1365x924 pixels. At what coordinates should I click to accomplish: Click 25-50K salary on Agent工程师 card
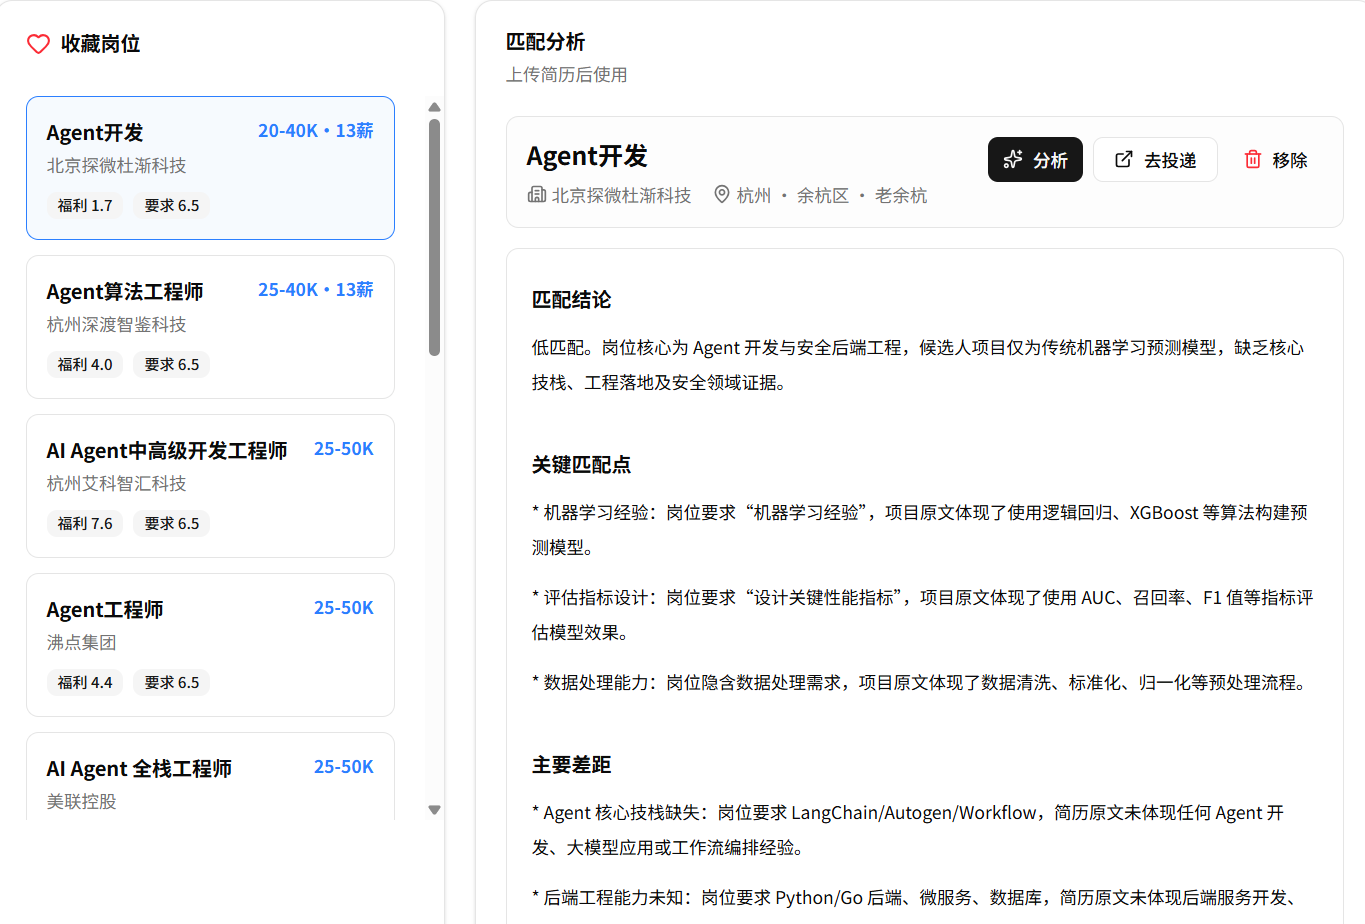coord(344,608)
